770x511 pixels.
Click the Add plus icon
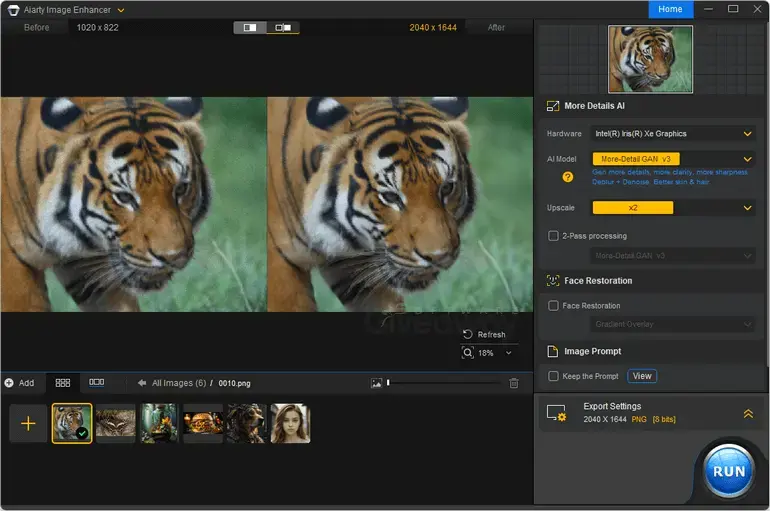click(9, 383)
